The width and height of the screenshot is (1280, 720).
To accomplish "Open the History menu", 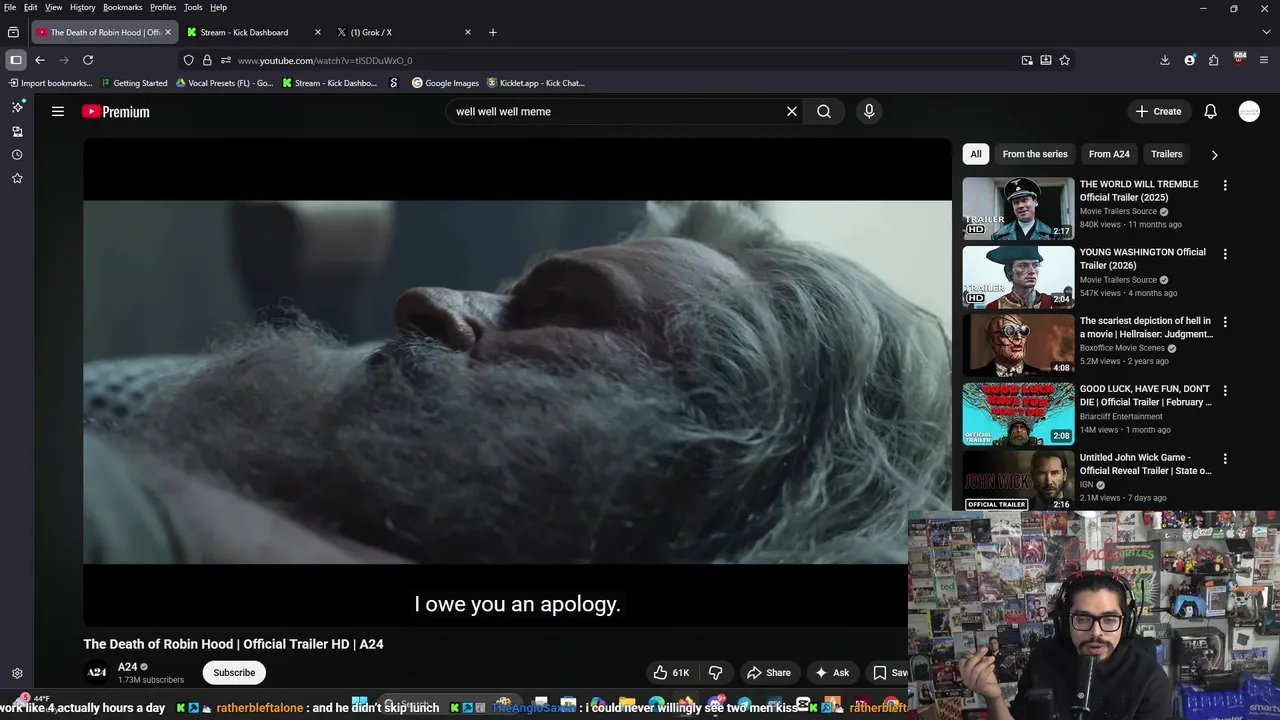I will (83, 7).
